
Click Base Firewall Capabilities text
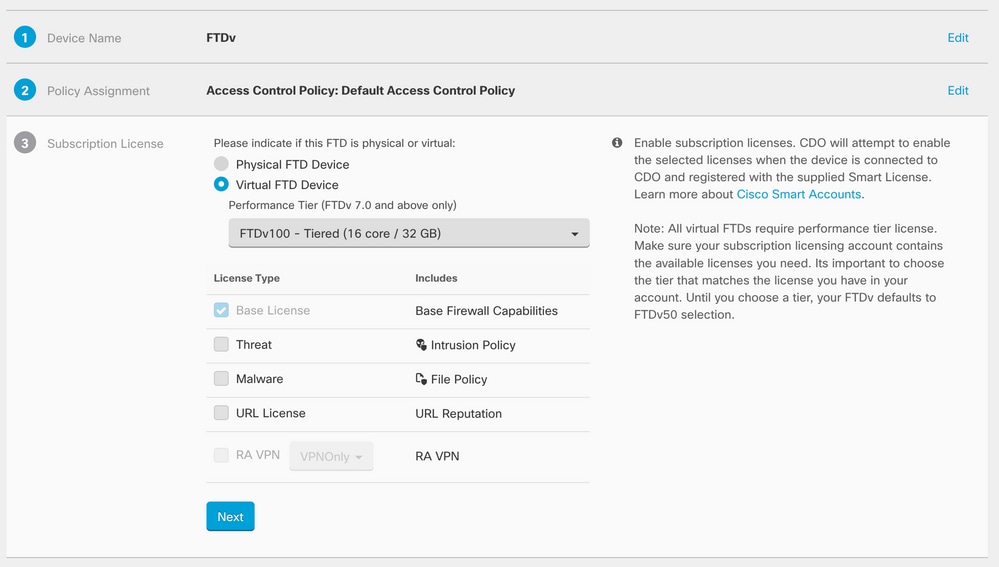(x=486, y=311)
